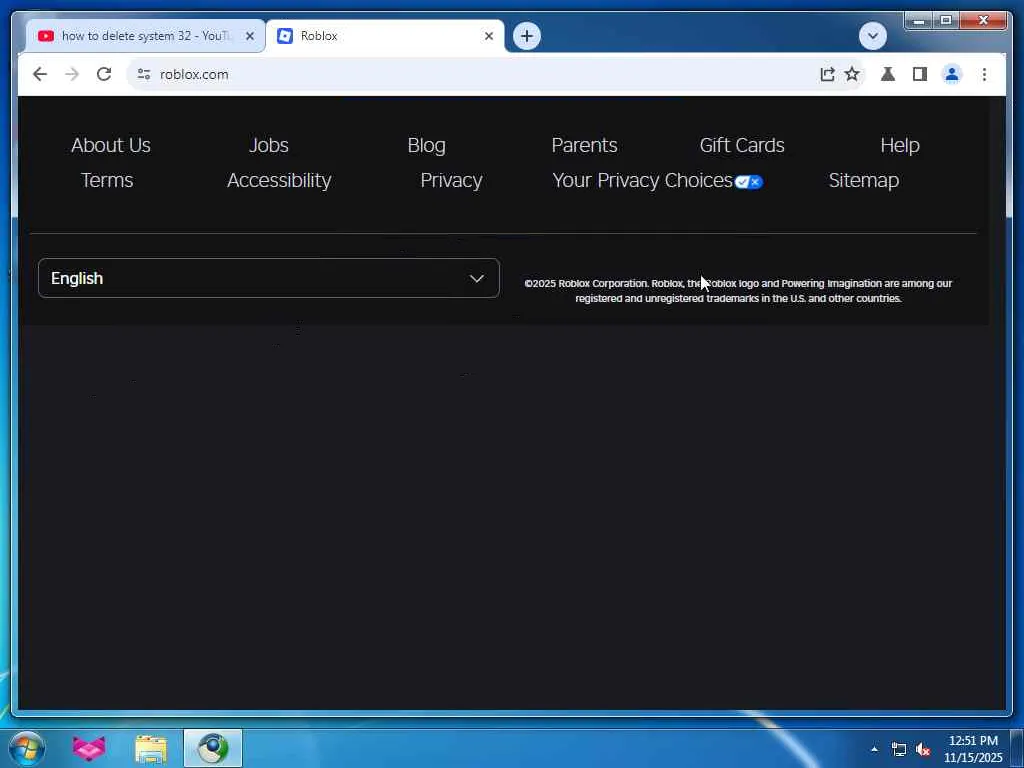The image size is (1024, 768).
Task: Go back using the browser back arrow
Action: tap(40, 74)
